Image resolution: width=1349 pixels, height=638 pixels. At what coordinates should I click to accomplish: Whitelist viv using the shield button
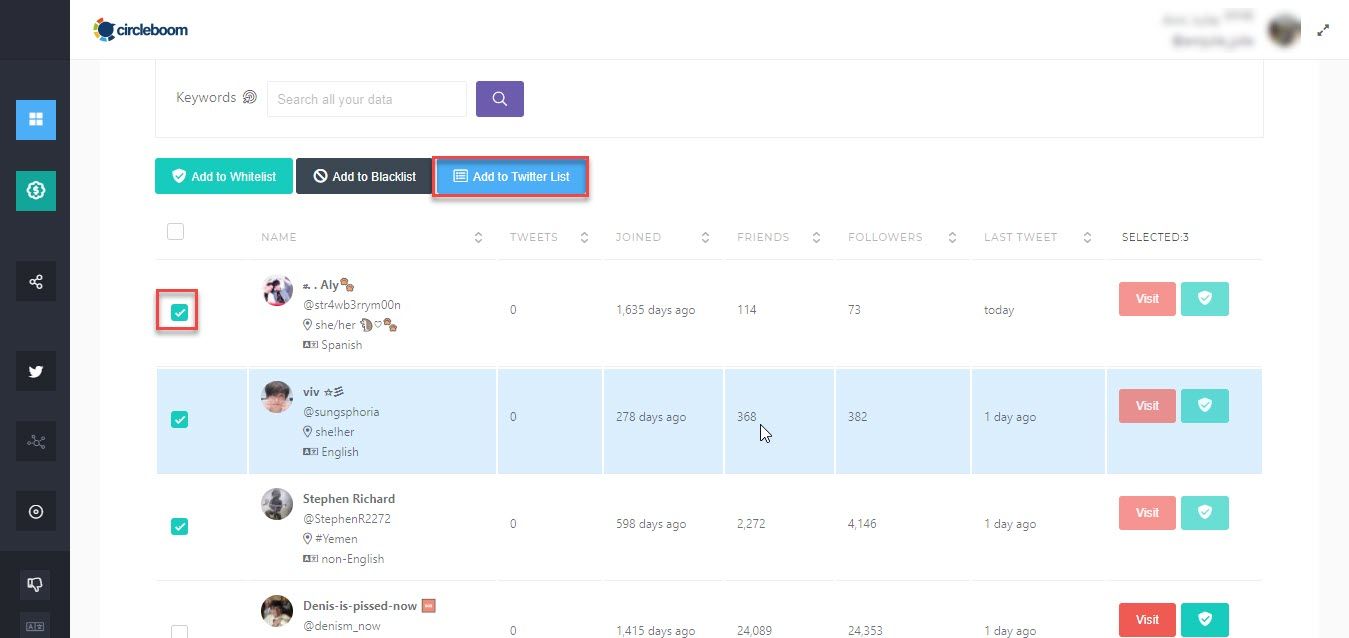(1205, 406)
